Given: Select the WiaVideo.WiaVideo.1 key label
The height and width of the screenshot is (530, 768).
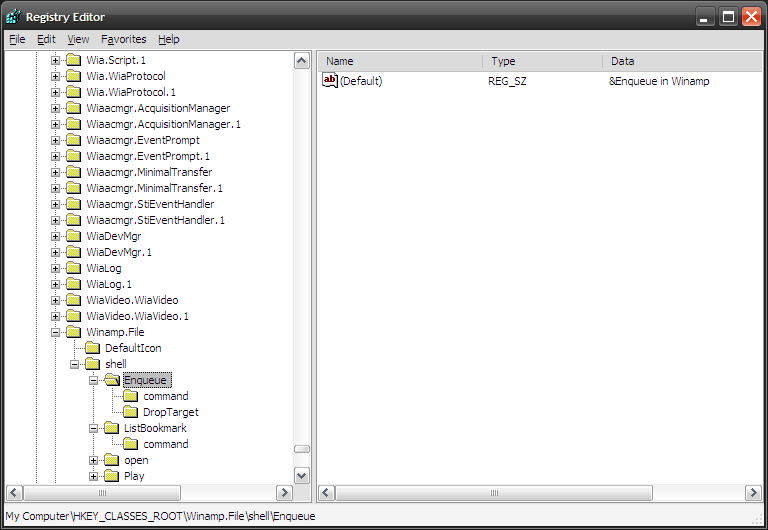Looking at the screenshot, I should [138, 316].
